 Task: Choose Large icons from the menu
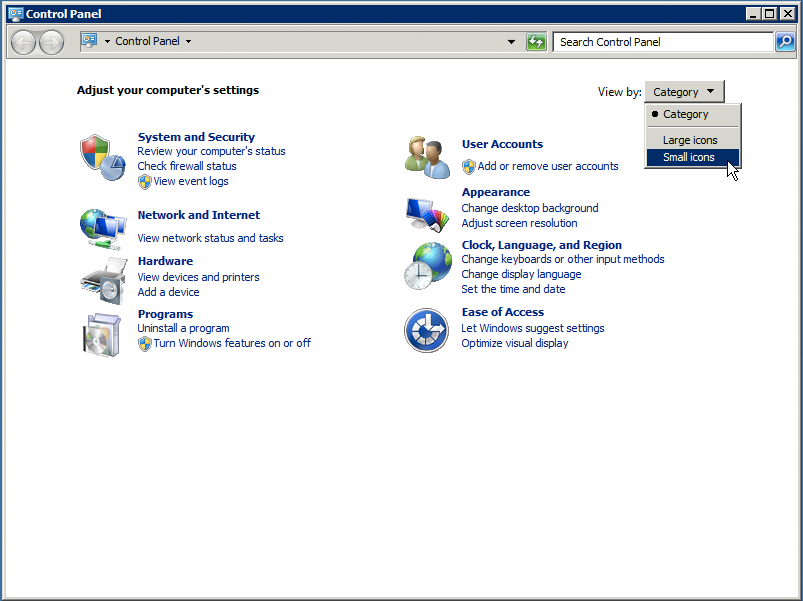tap(693, 140)
